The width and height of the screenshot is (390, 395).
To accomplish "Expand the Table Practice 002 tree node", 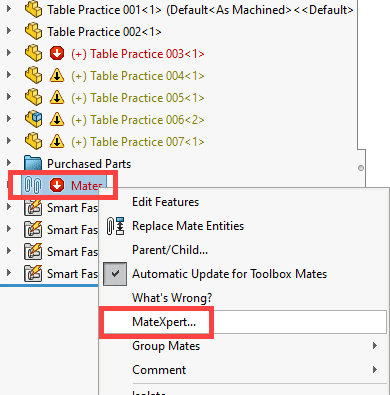I will (9, 31).
